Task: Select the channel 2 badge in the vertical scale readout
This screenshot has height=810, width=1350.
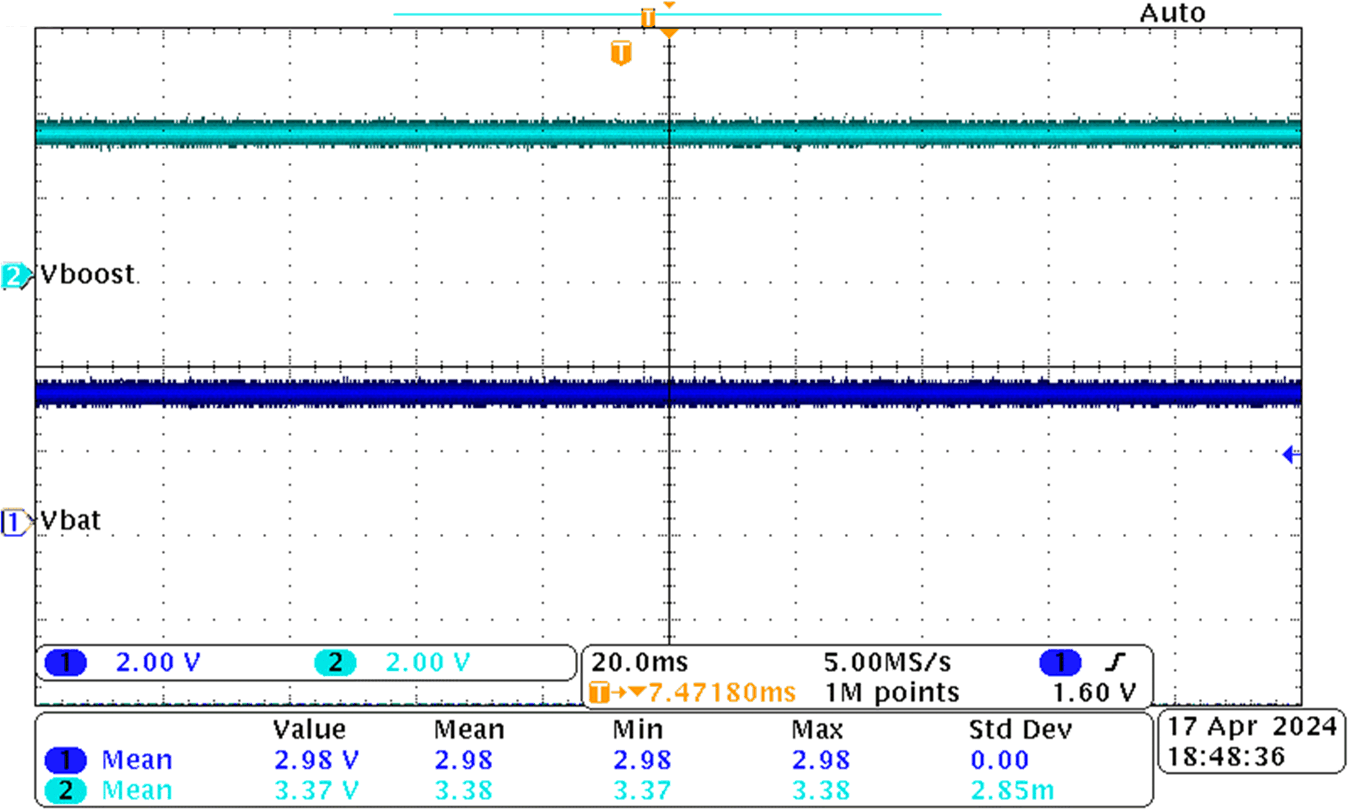Action: pyautogui.click(x=335, y=662)
